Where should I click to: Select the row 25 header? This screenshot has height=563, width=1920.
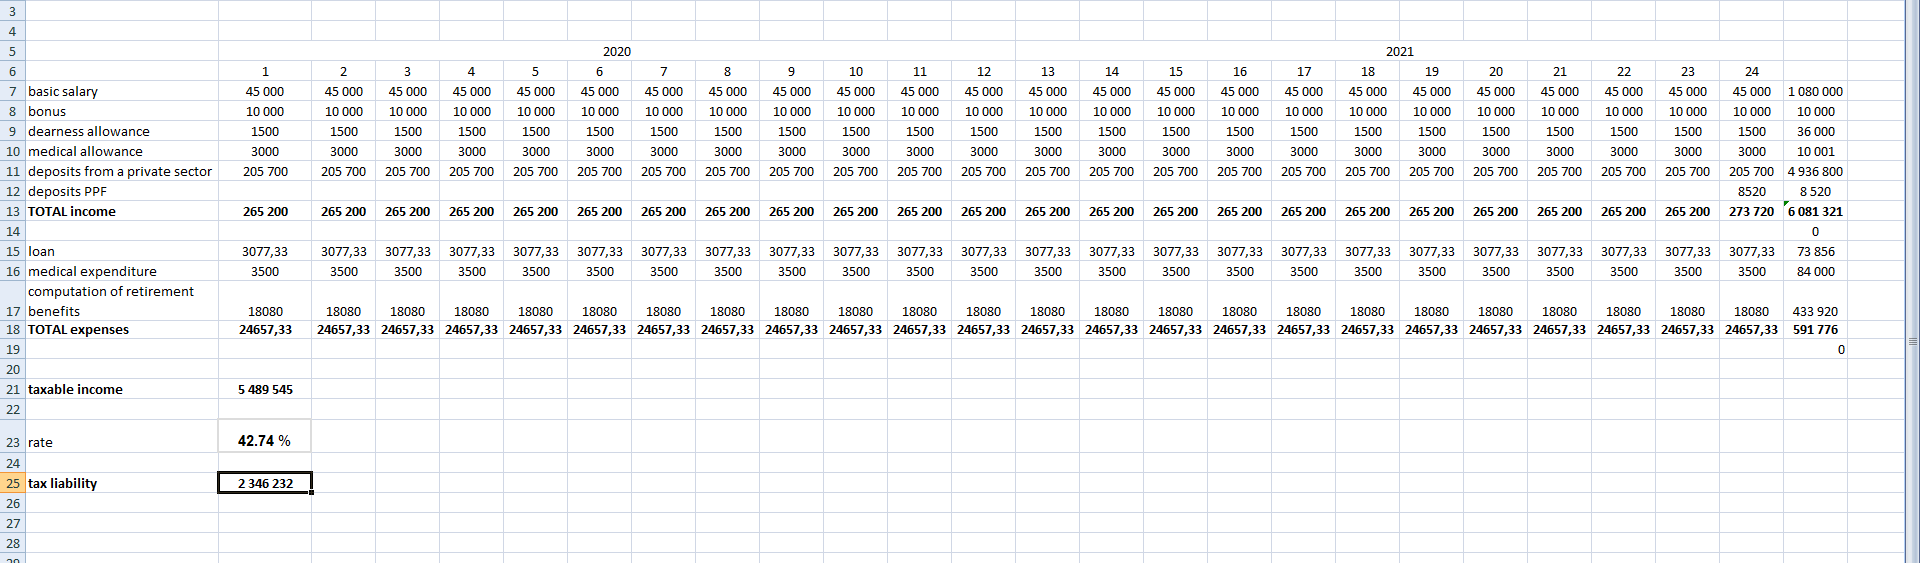[x=12, y=483]
